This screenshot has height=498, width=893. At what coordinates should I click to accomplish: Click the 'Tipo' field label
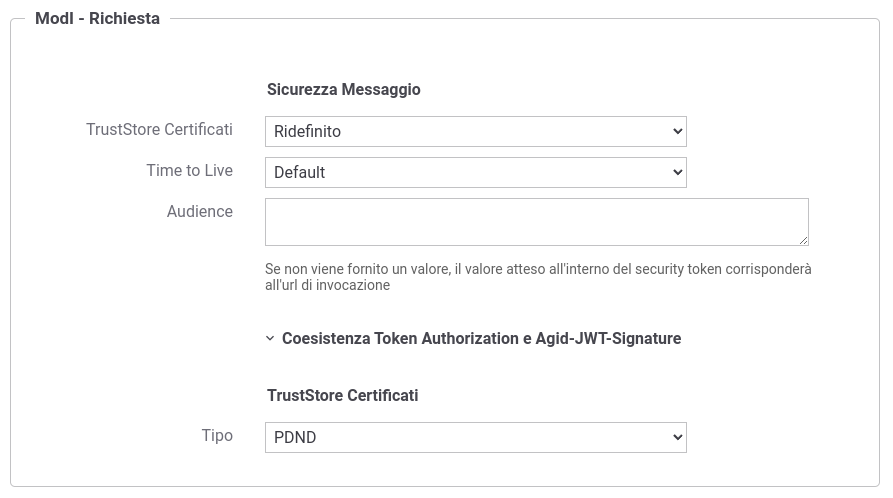[217, 435]
